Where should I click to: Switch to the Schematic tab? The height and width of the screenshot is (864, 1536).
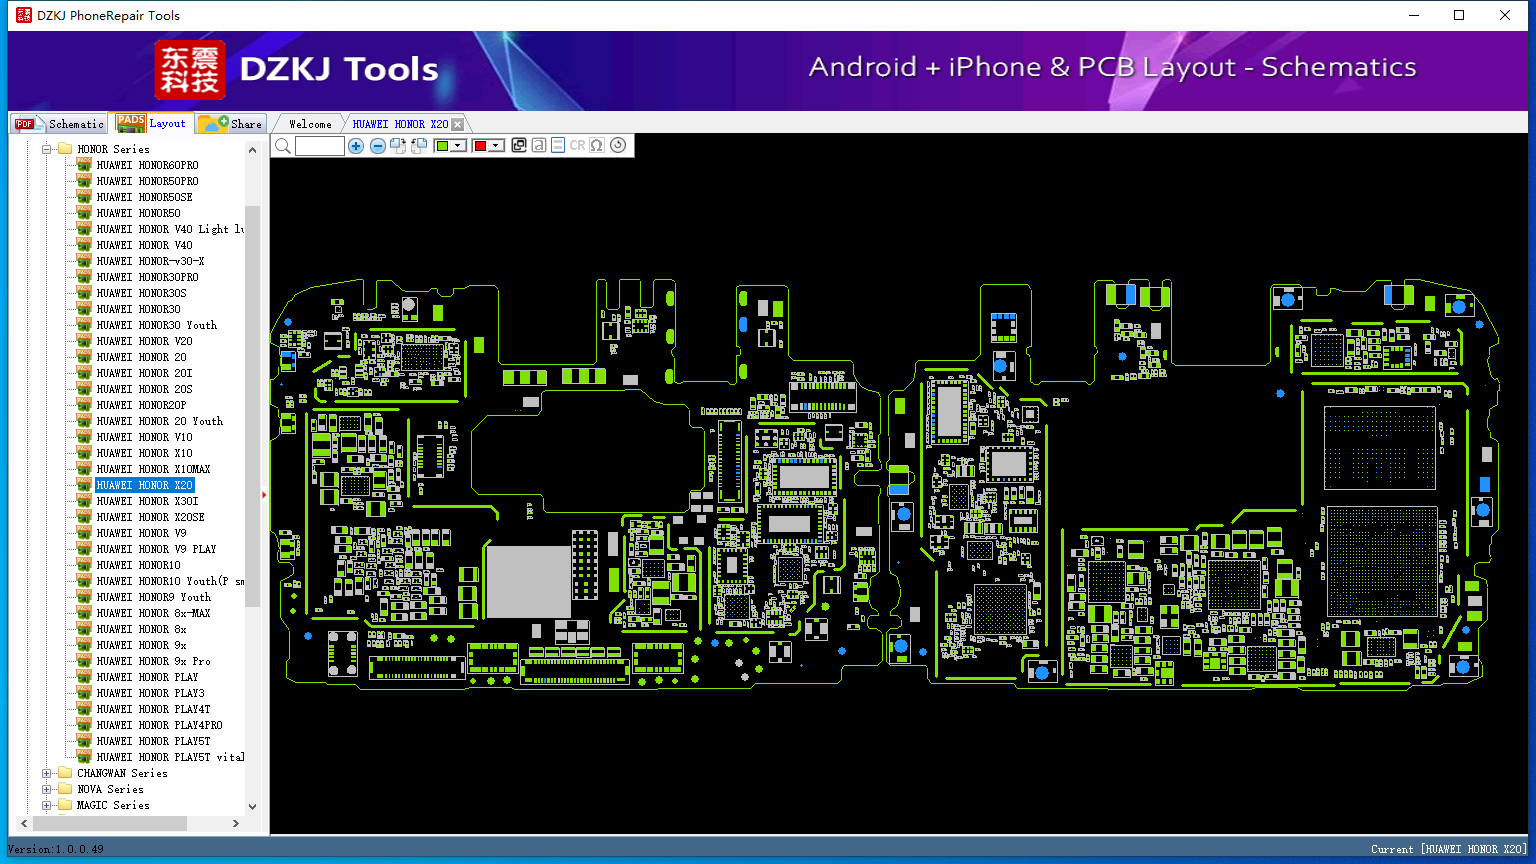(59, 123)
